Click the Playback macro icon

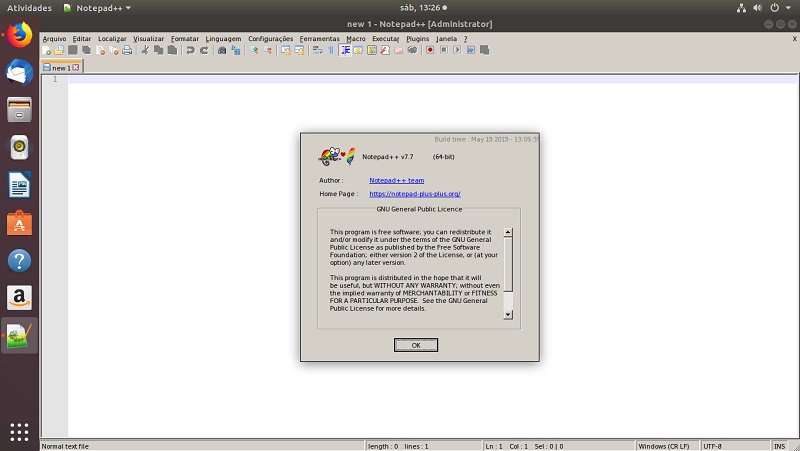point(457,50)
